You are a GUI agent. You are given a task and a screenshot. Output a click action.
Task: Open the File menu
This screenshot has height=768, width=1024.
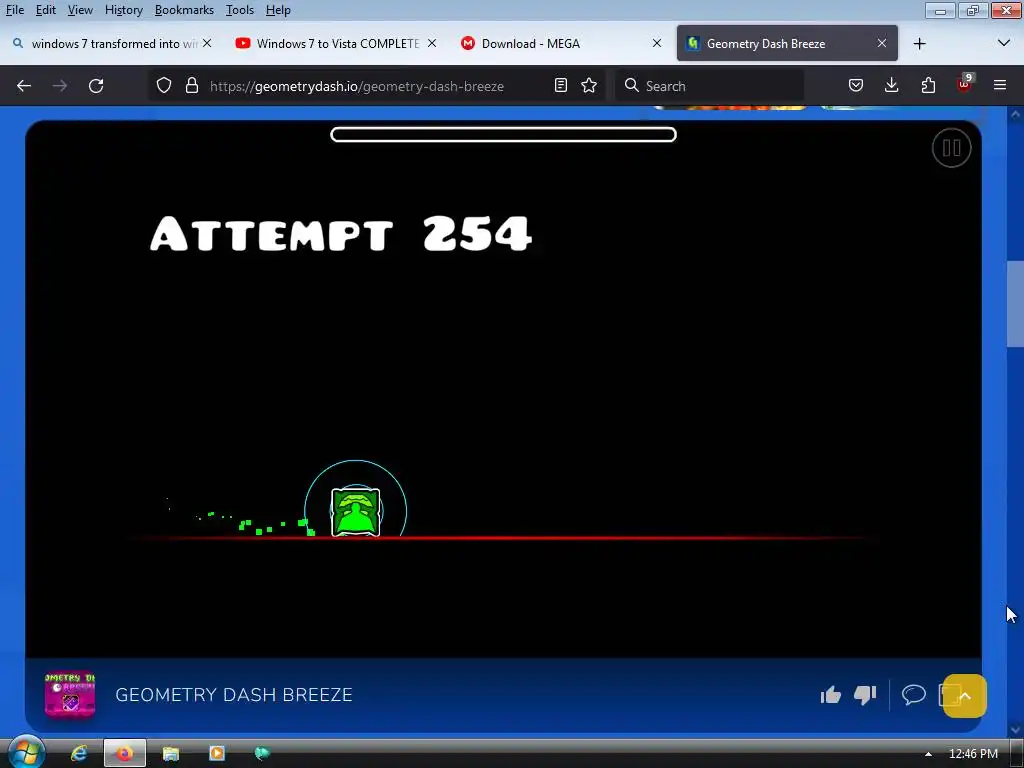[14, 10]
